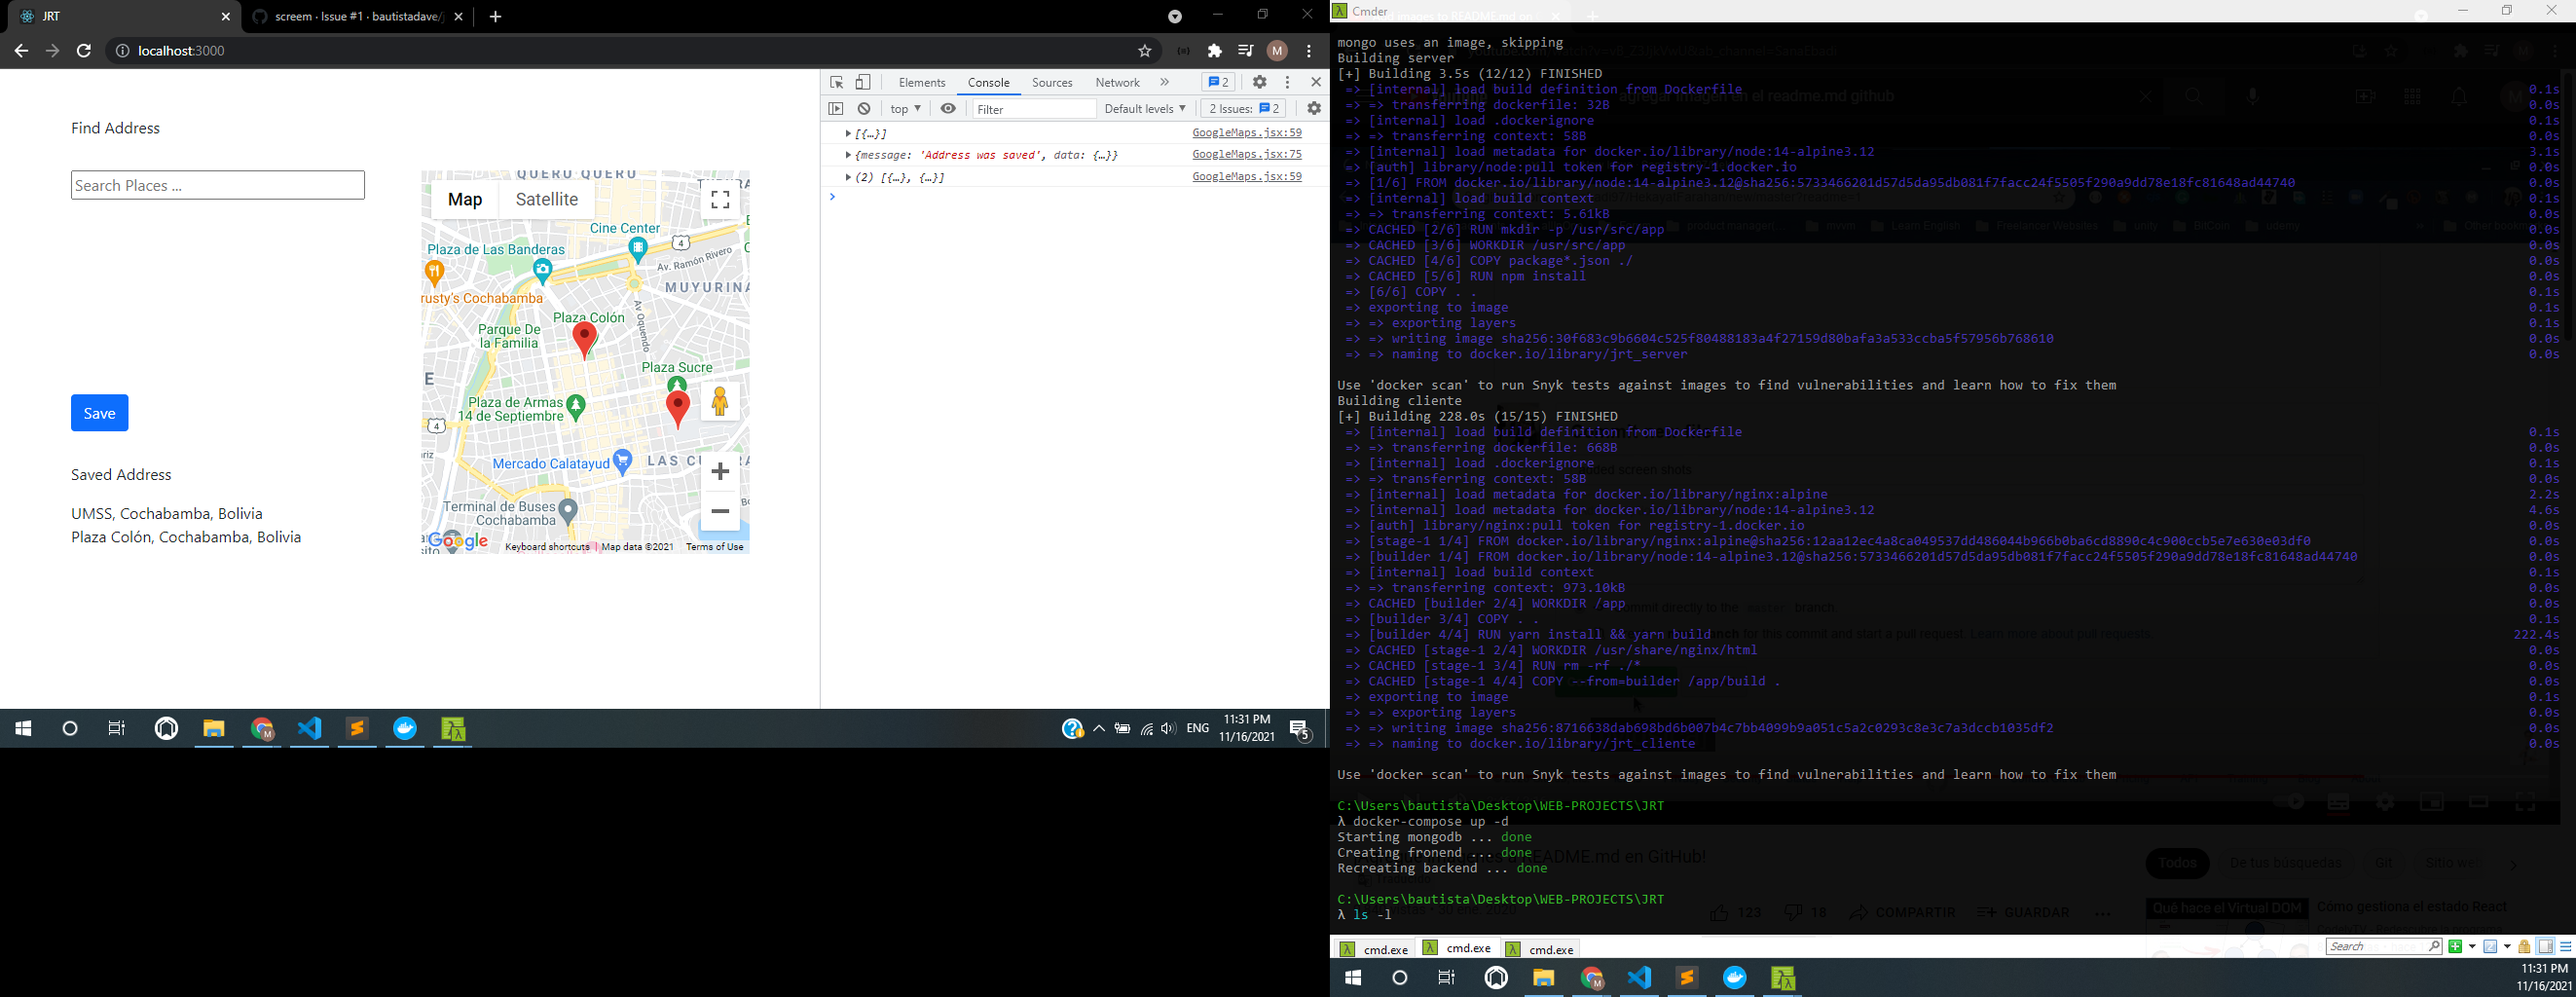Focus the Cmder Search box
The image size is (2576, 997).
(2384, 947)
